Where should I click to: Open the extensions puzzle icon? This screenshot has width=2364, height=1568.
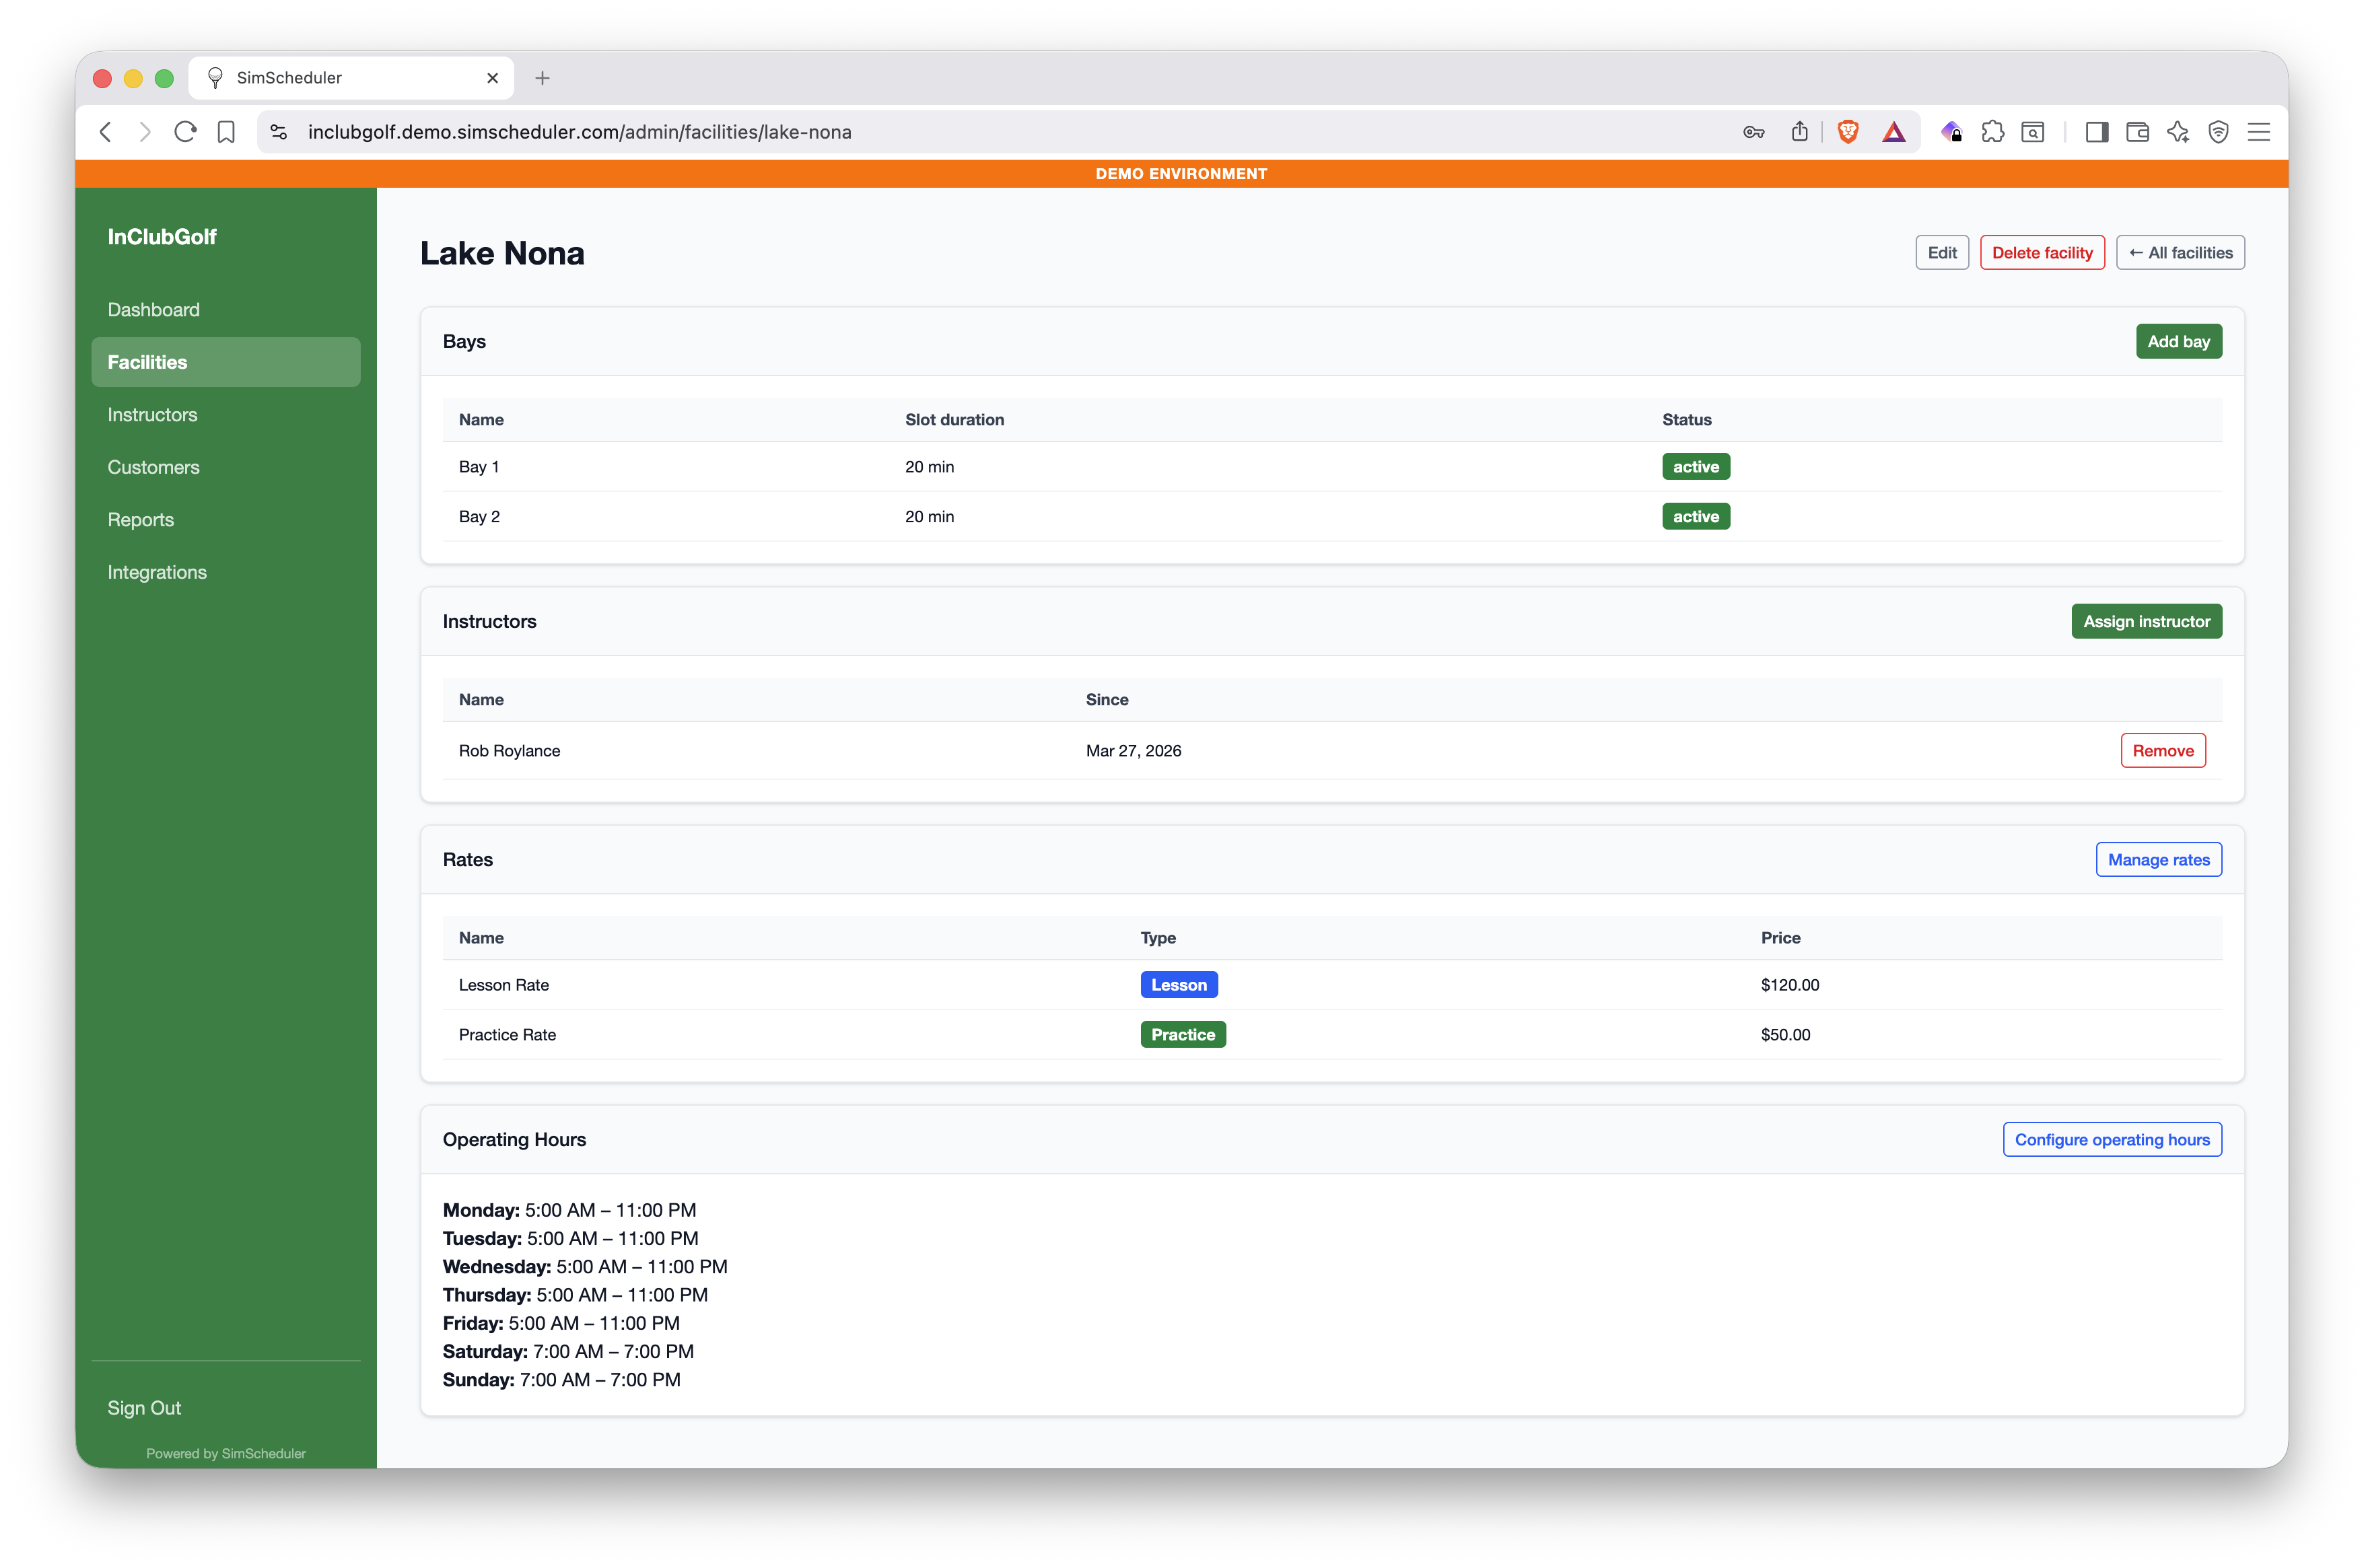[x=1992, y=132]
